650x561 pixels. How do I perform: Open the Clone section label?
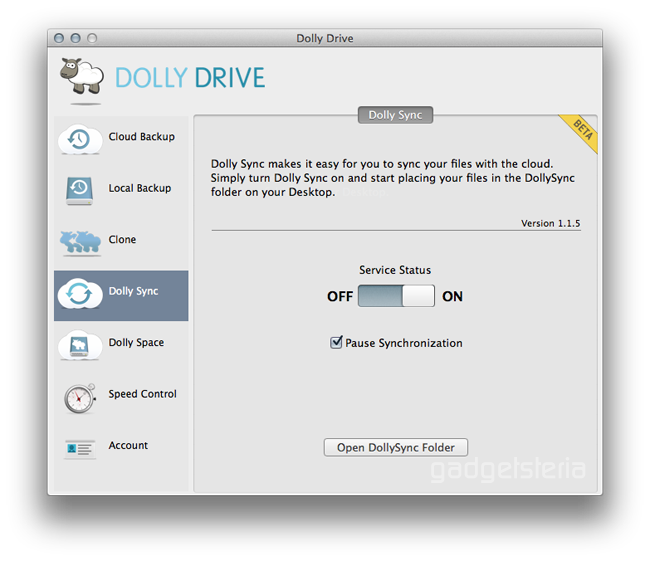click(x=122, y=240)
